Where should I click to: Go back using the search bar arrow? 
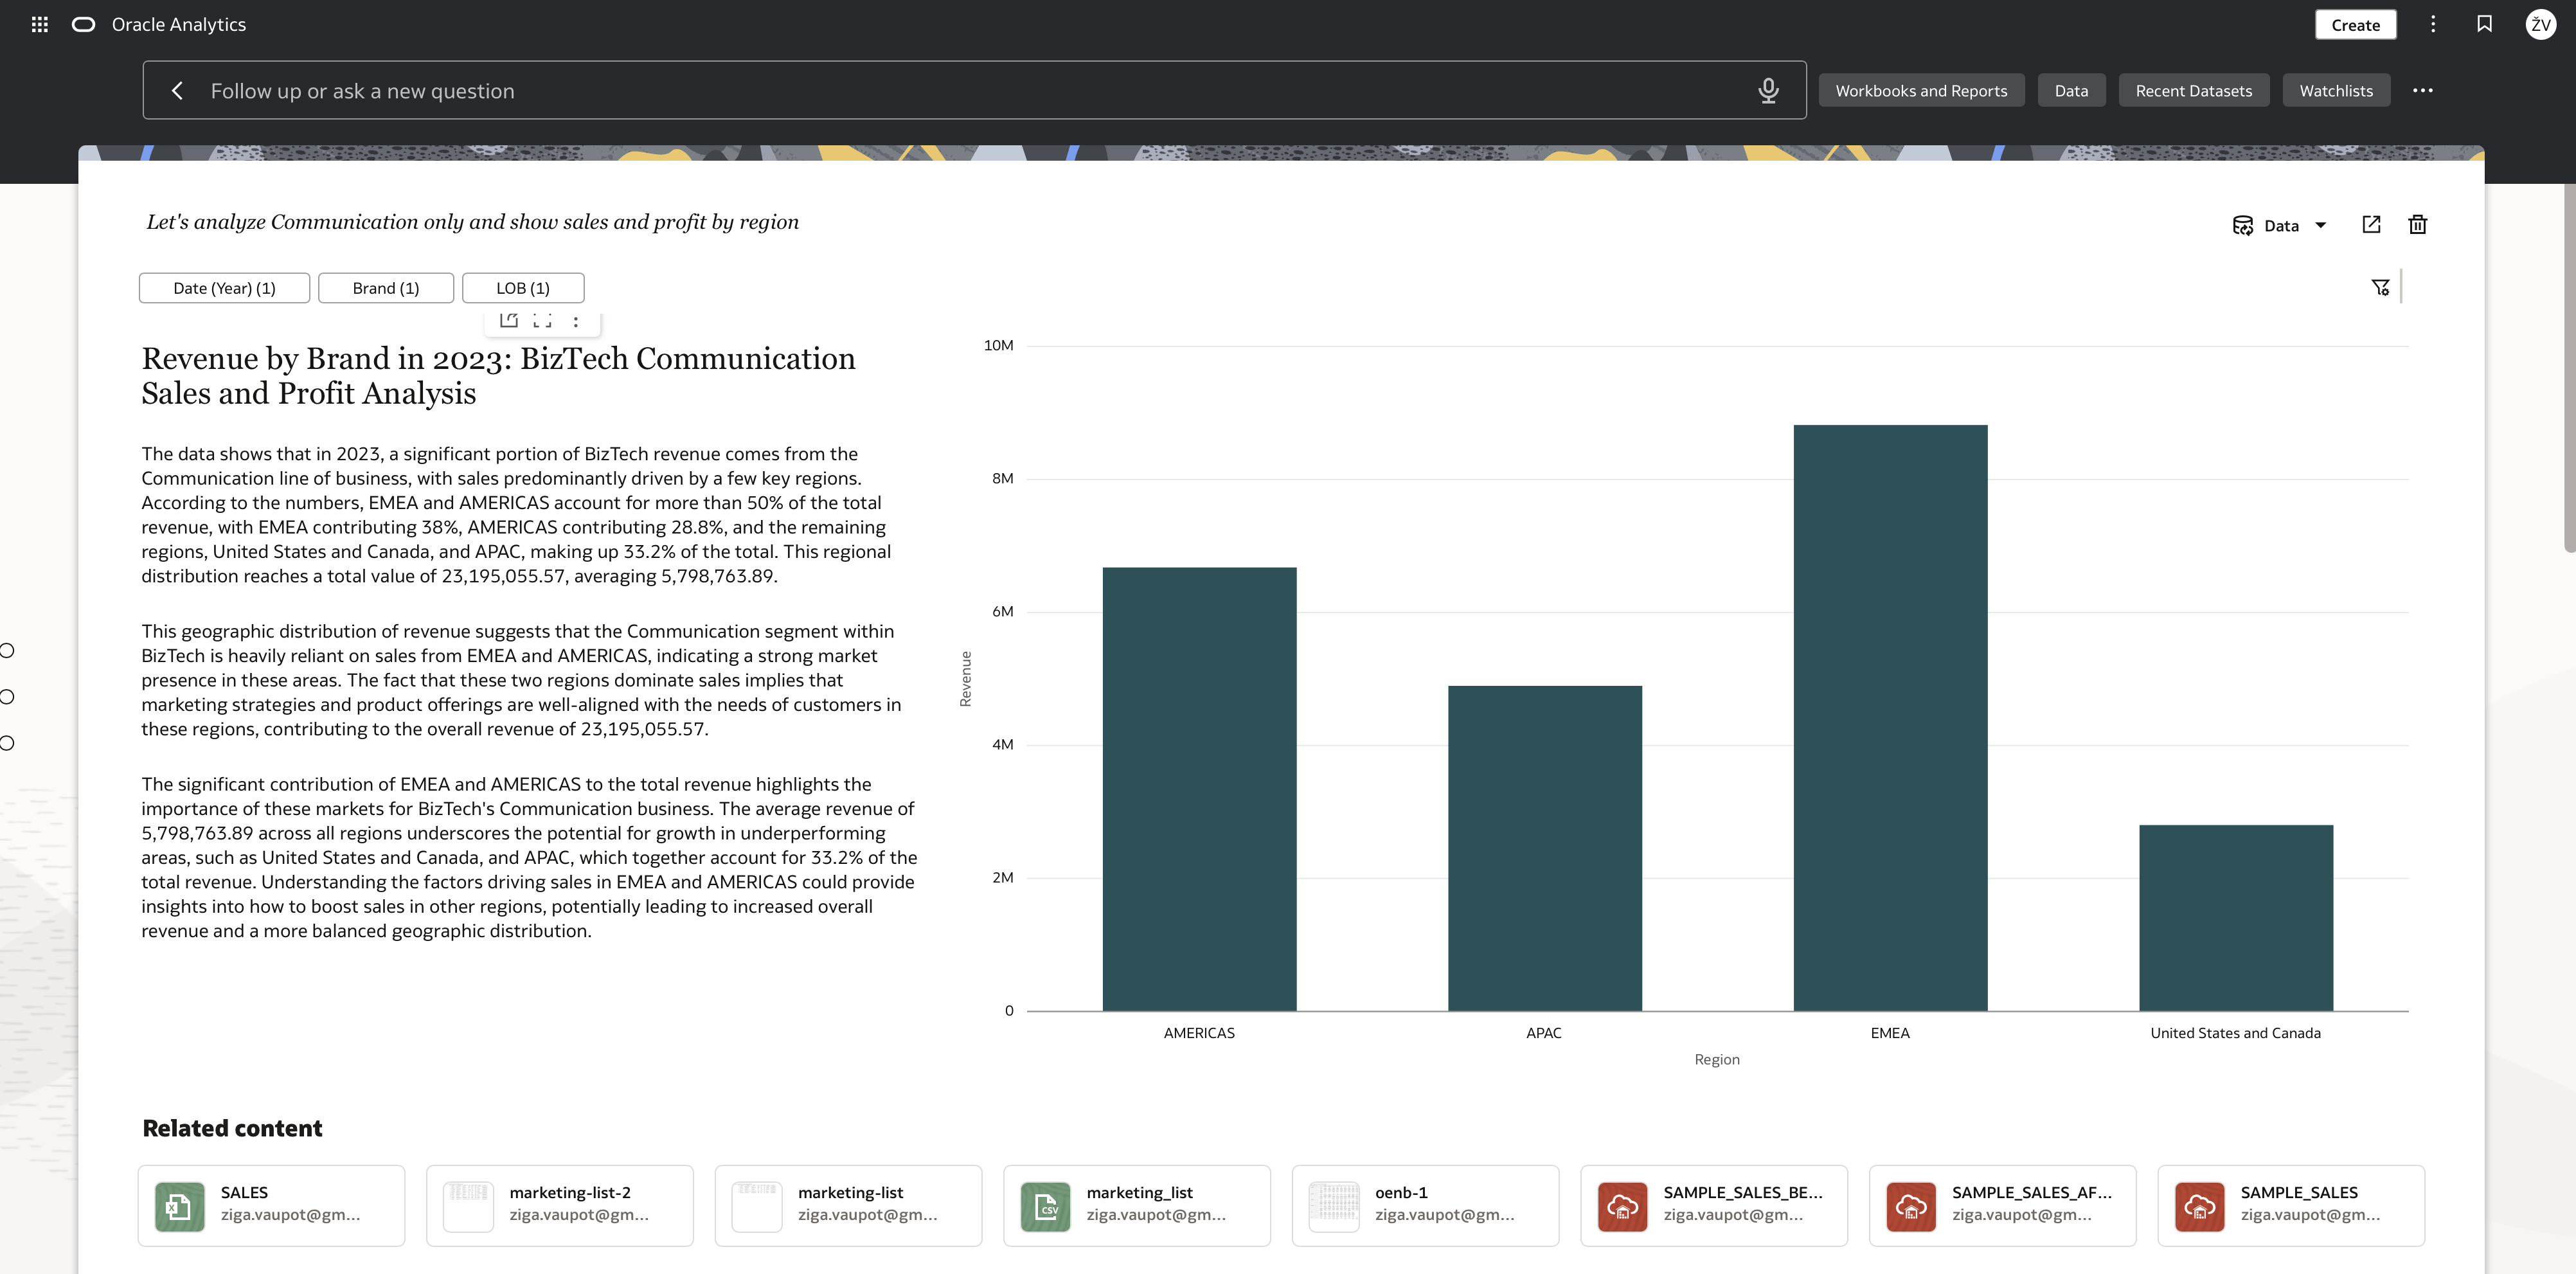click(x=177, y=91)
